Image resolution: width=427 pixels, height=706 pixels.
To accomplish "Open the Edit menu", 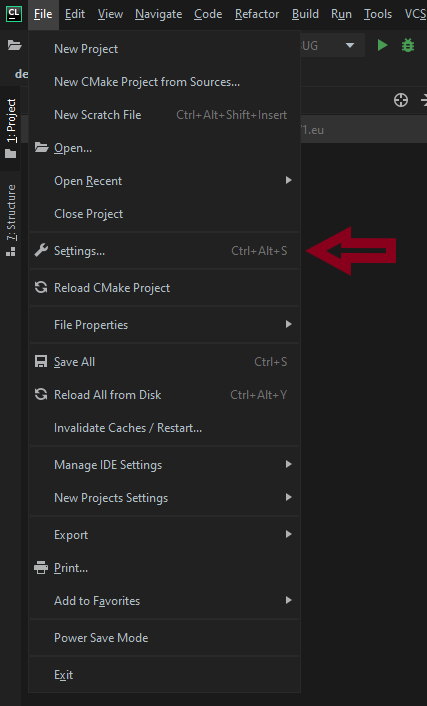I will pyautogui.click(x=75, y=14).
